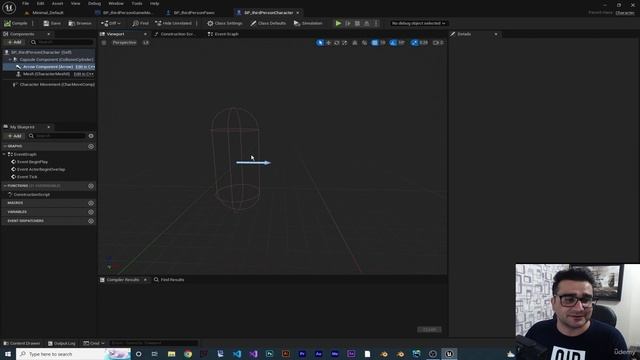Open the Lit view mode button

[146, 43]
